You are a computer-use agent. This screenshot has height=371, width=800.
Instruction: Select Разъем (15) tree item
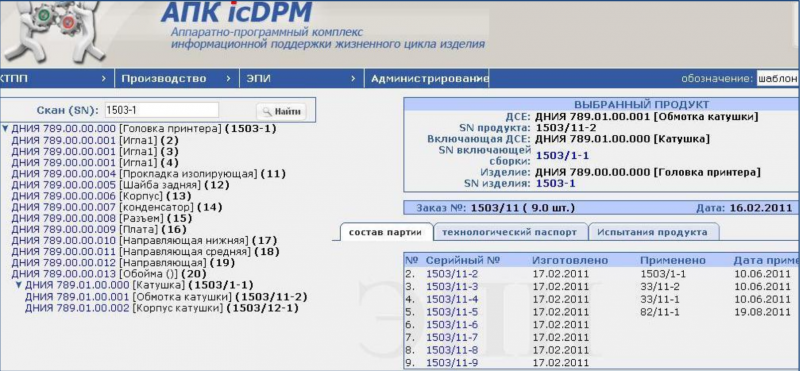click(x=101, y=218)
